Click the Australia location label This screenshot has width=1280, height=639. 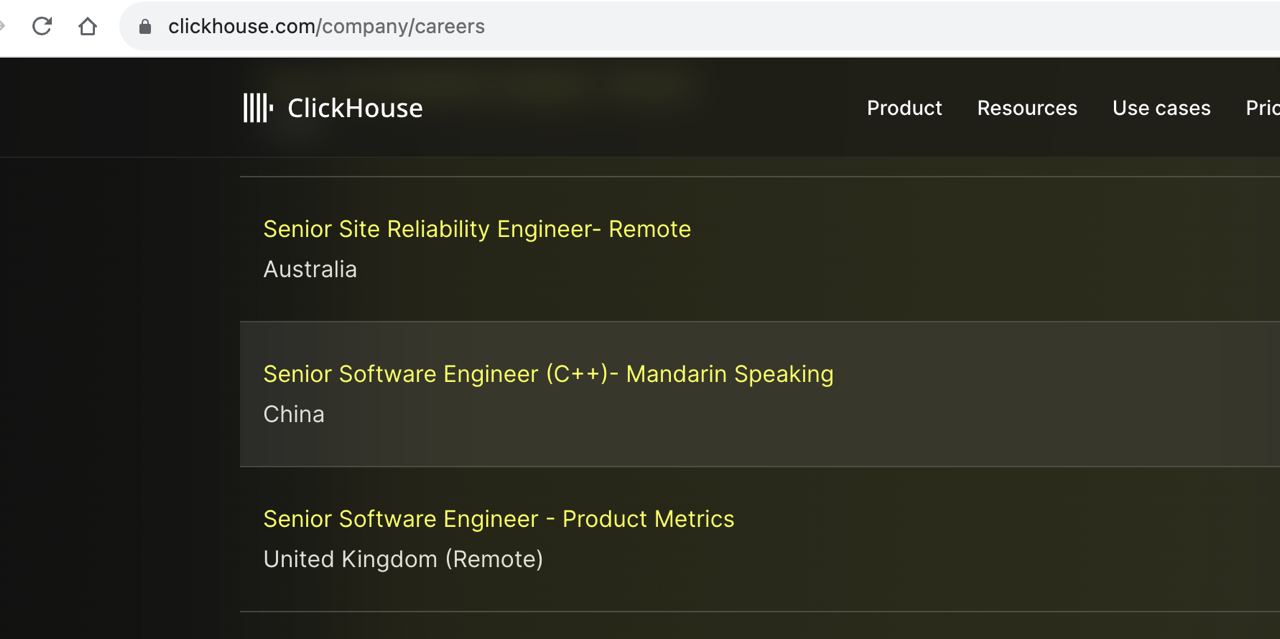[310, 269]
